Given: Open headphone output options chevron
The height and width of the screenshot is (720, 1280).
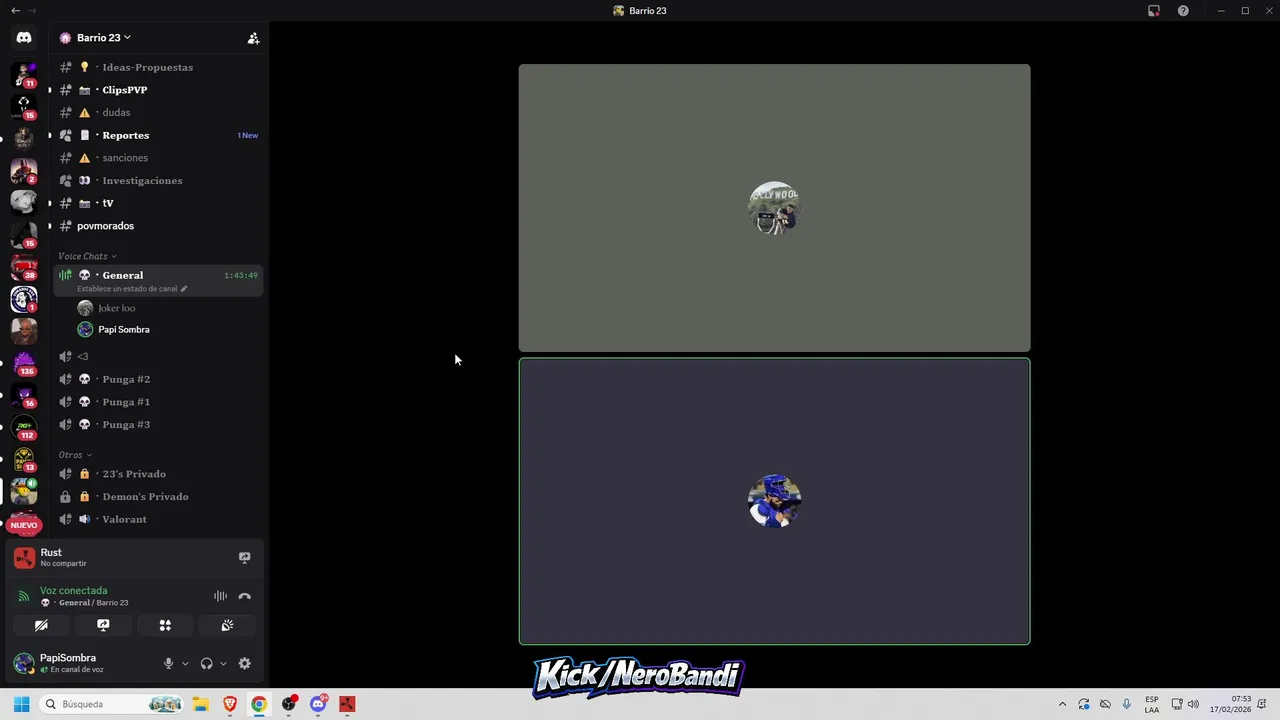Looking at the screenshot, I should coord(223,664).
